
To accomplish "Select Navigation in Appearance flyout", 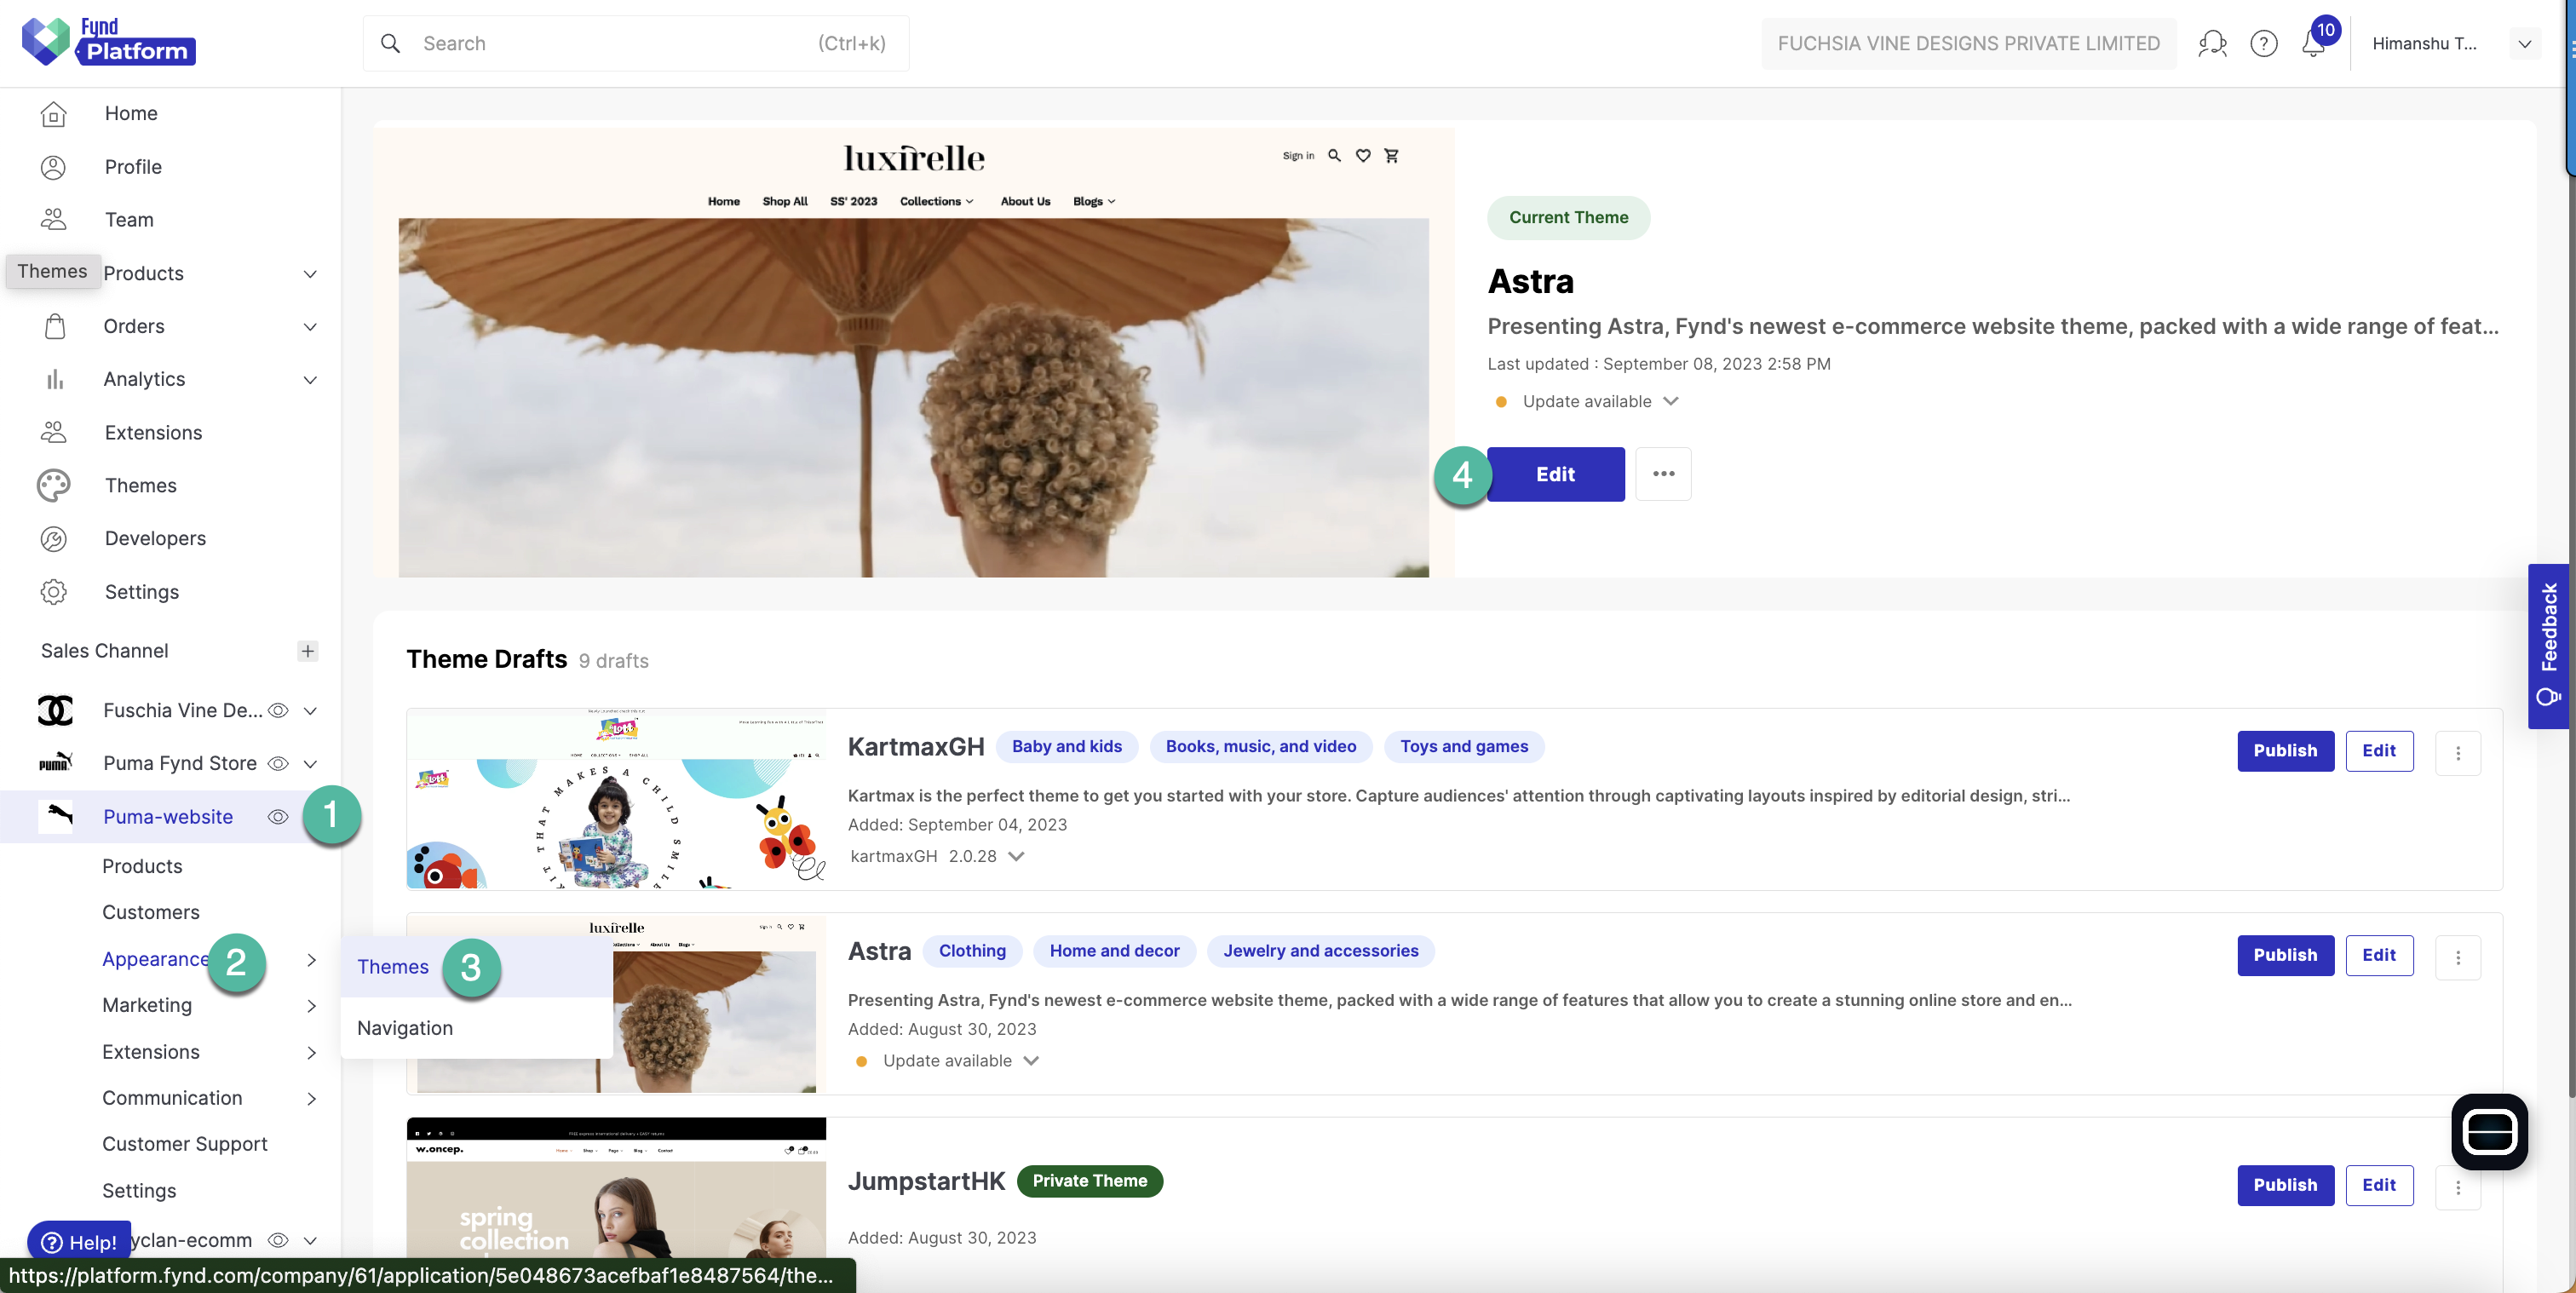I will pos(476,1028).
